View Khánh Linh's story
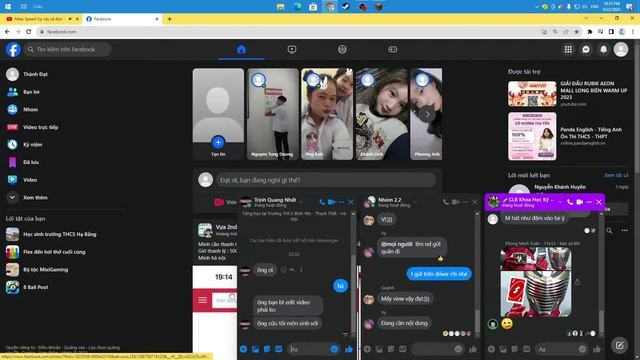 pos(382,114)
